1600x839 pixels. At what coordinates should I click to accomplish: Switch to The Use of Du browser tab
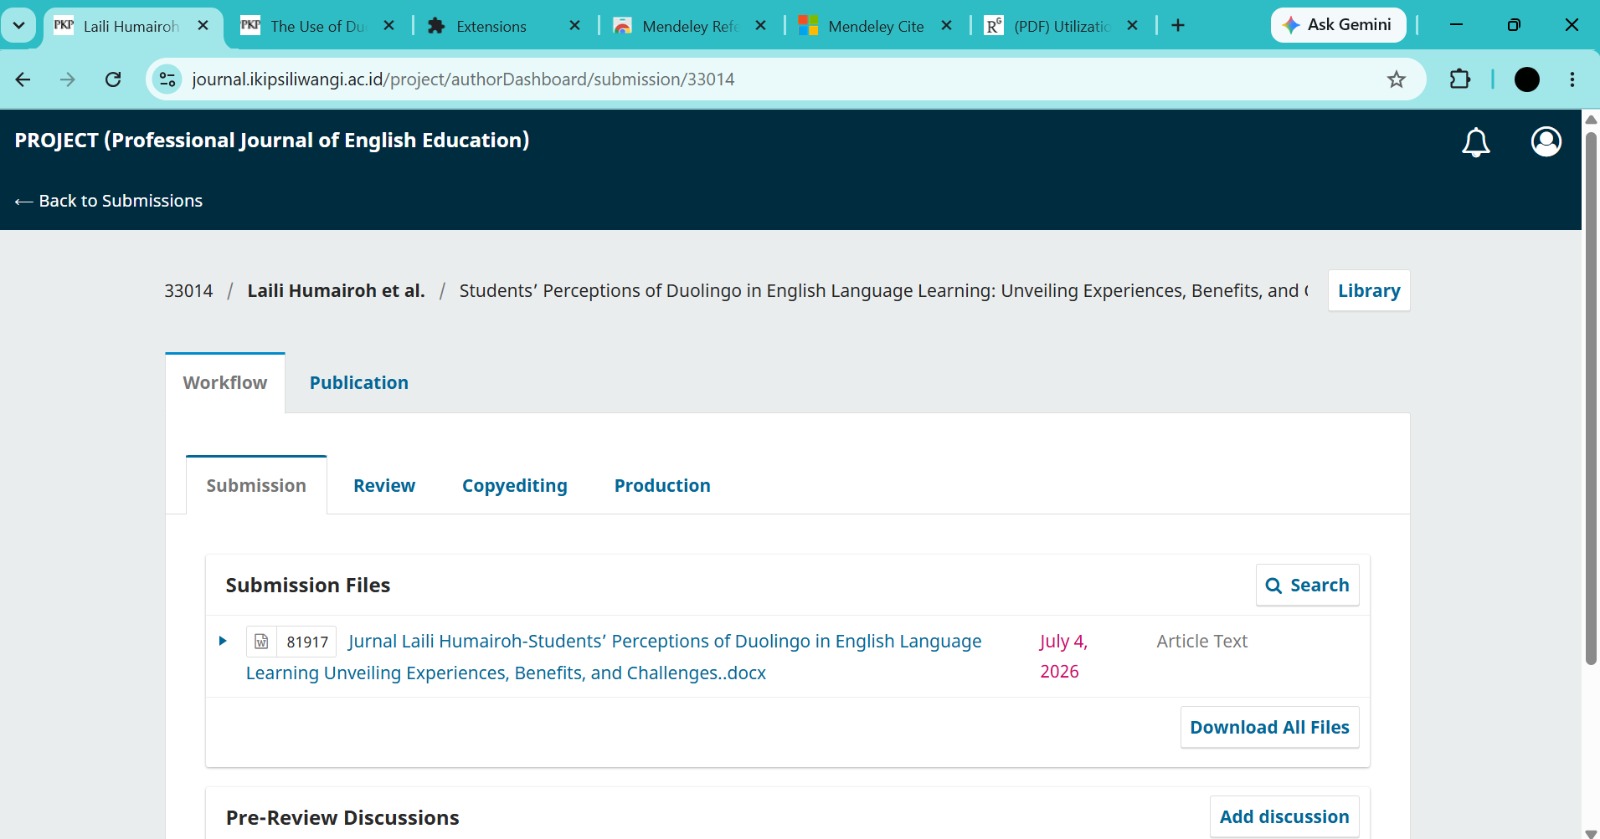(318, 26)
